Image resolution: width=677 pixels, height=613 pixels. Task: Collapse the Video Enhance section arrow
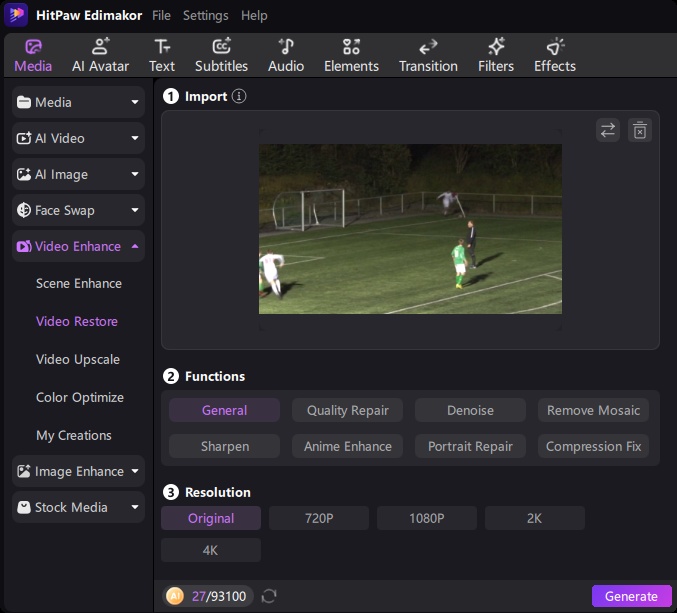click(135, 246)
